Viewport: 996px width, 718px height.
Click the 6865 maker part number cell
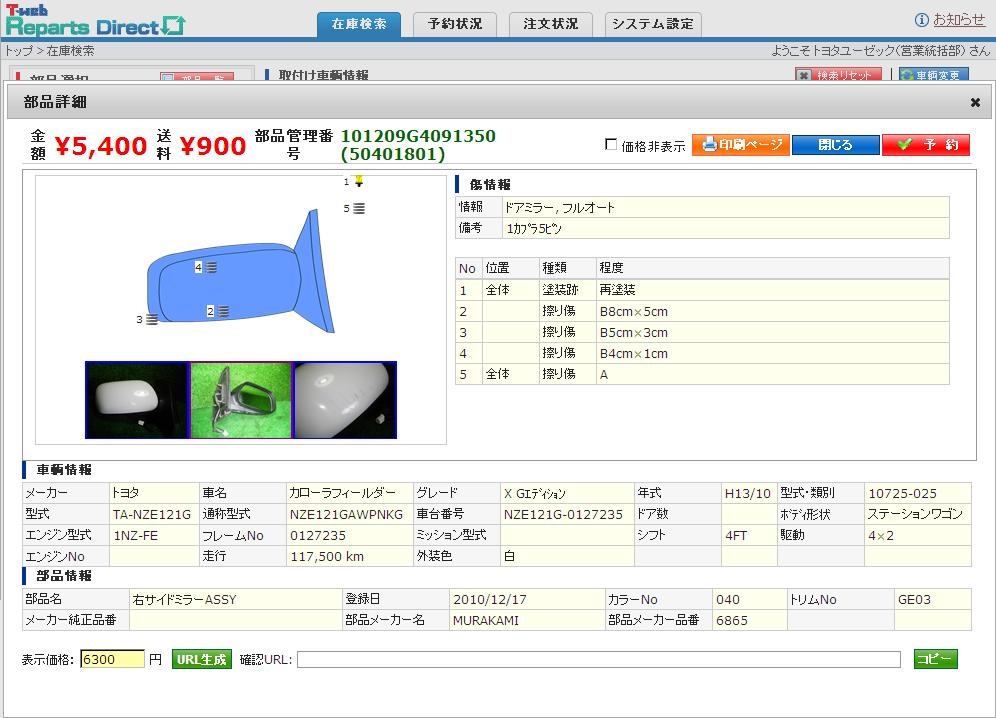tap(750, 620)
